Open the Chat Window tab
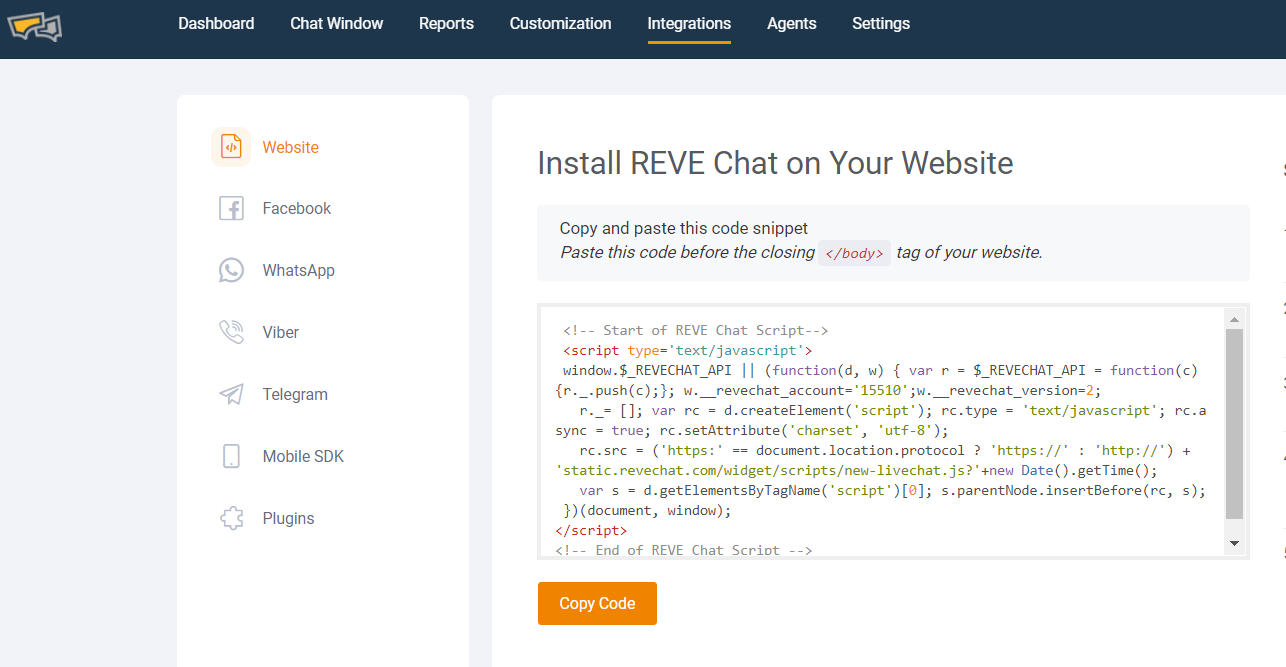The width and height of the screenshot is (1286, 667). [x=337, y=23]
